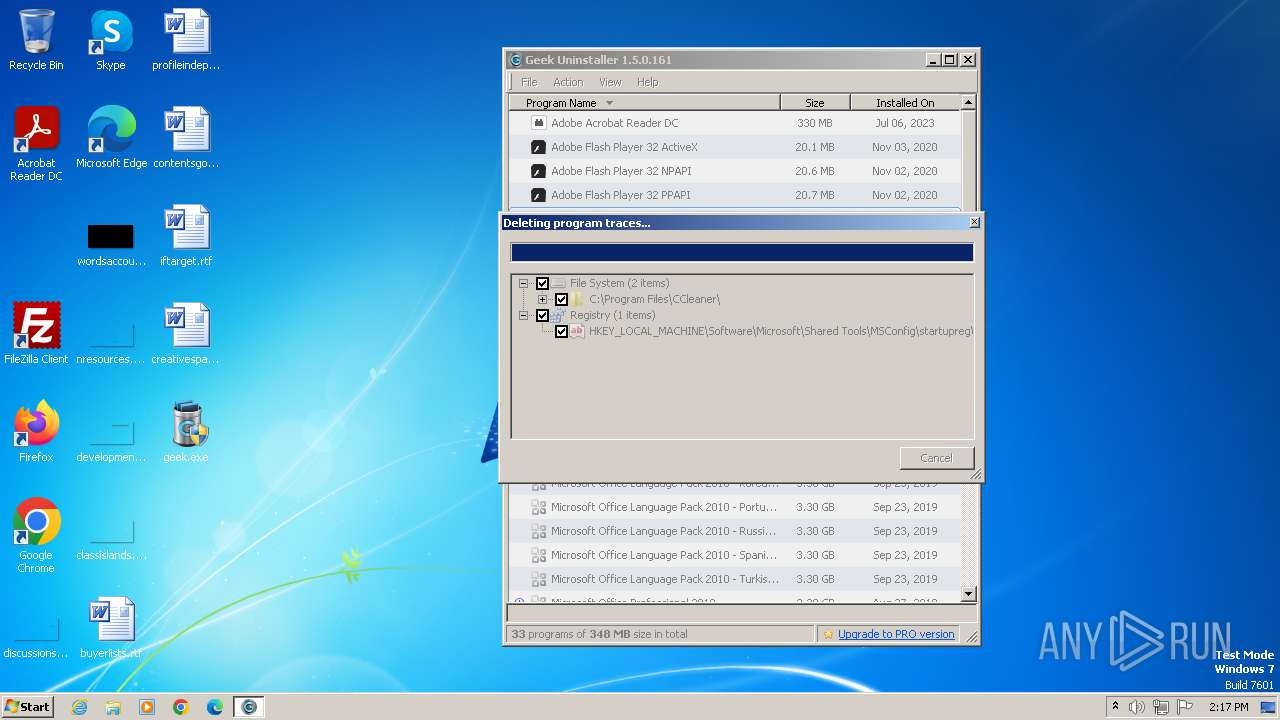Click the 33 programs status bar text

pos(599,634)
